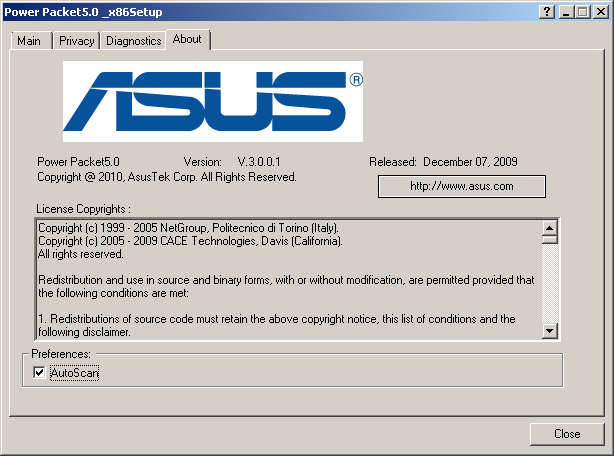Click the version value V.3.0.0.1
614x456 pixels.
[259, 162]
